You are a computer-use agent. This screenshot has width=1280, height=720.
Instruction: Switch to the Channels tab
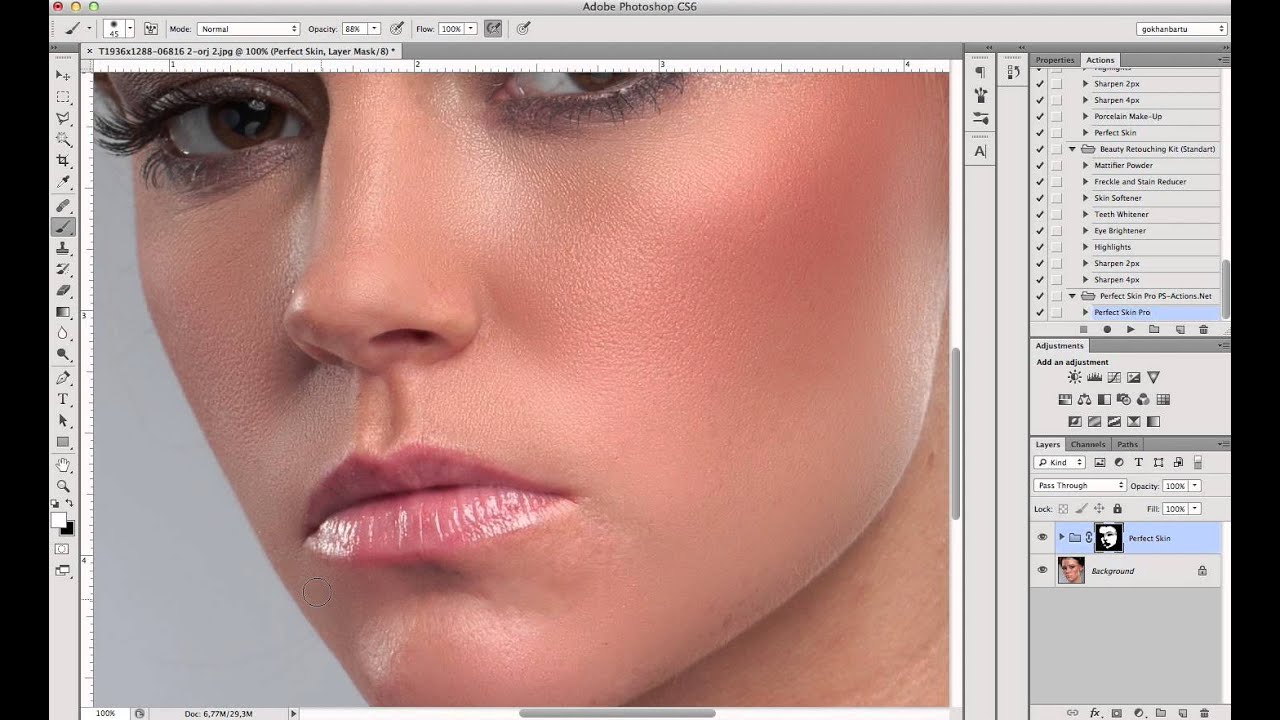pyautogui.click(x=1087, y=444)
